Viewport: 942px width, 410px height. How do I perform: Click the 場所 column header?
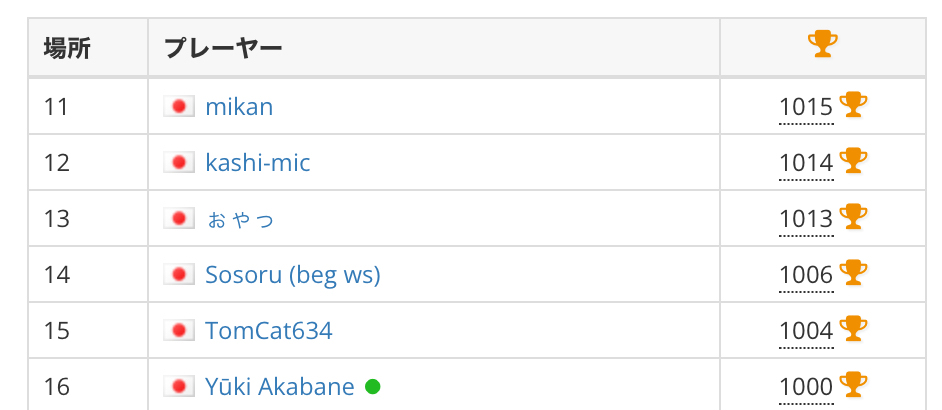(x=67, y=47)
